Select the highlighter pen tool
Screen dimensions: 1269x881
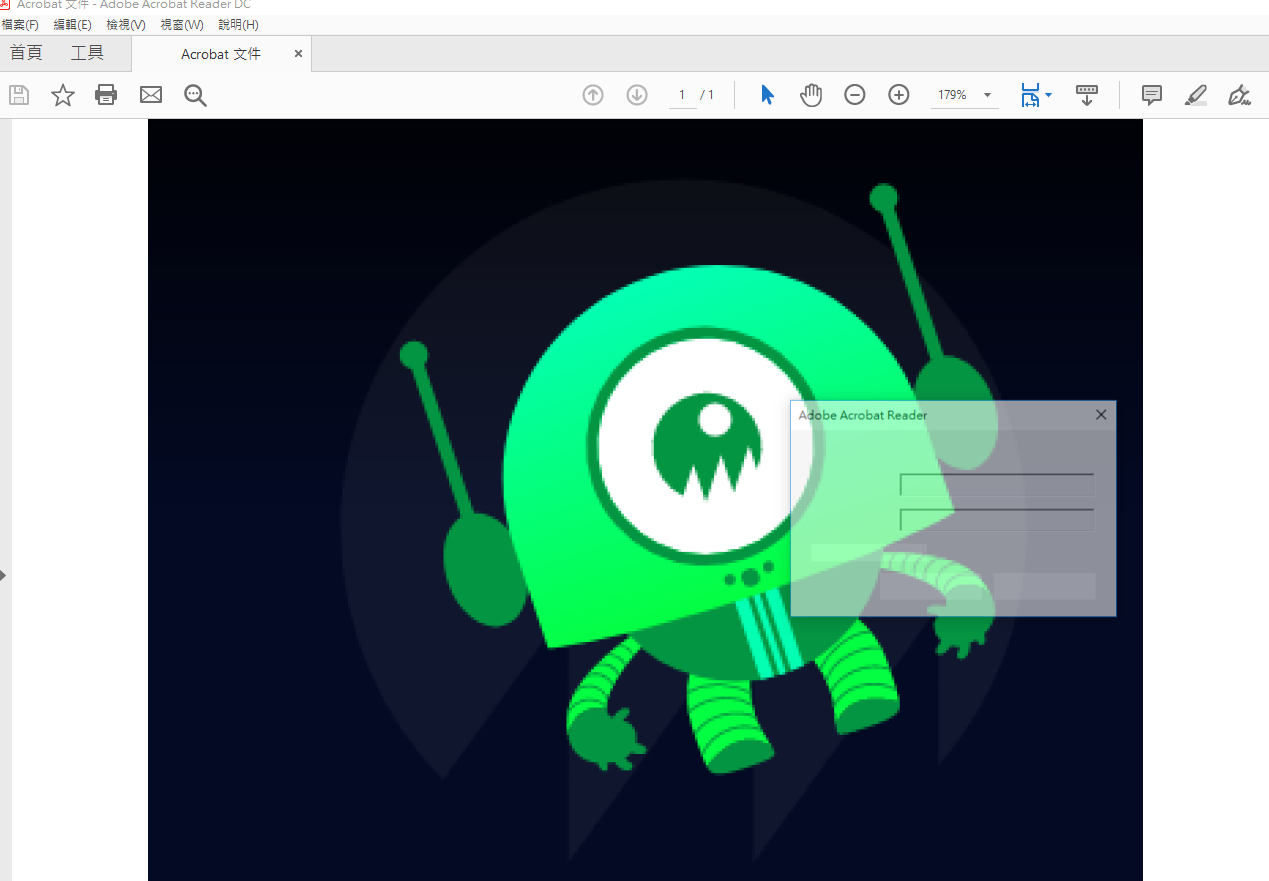pos(1196,95)
